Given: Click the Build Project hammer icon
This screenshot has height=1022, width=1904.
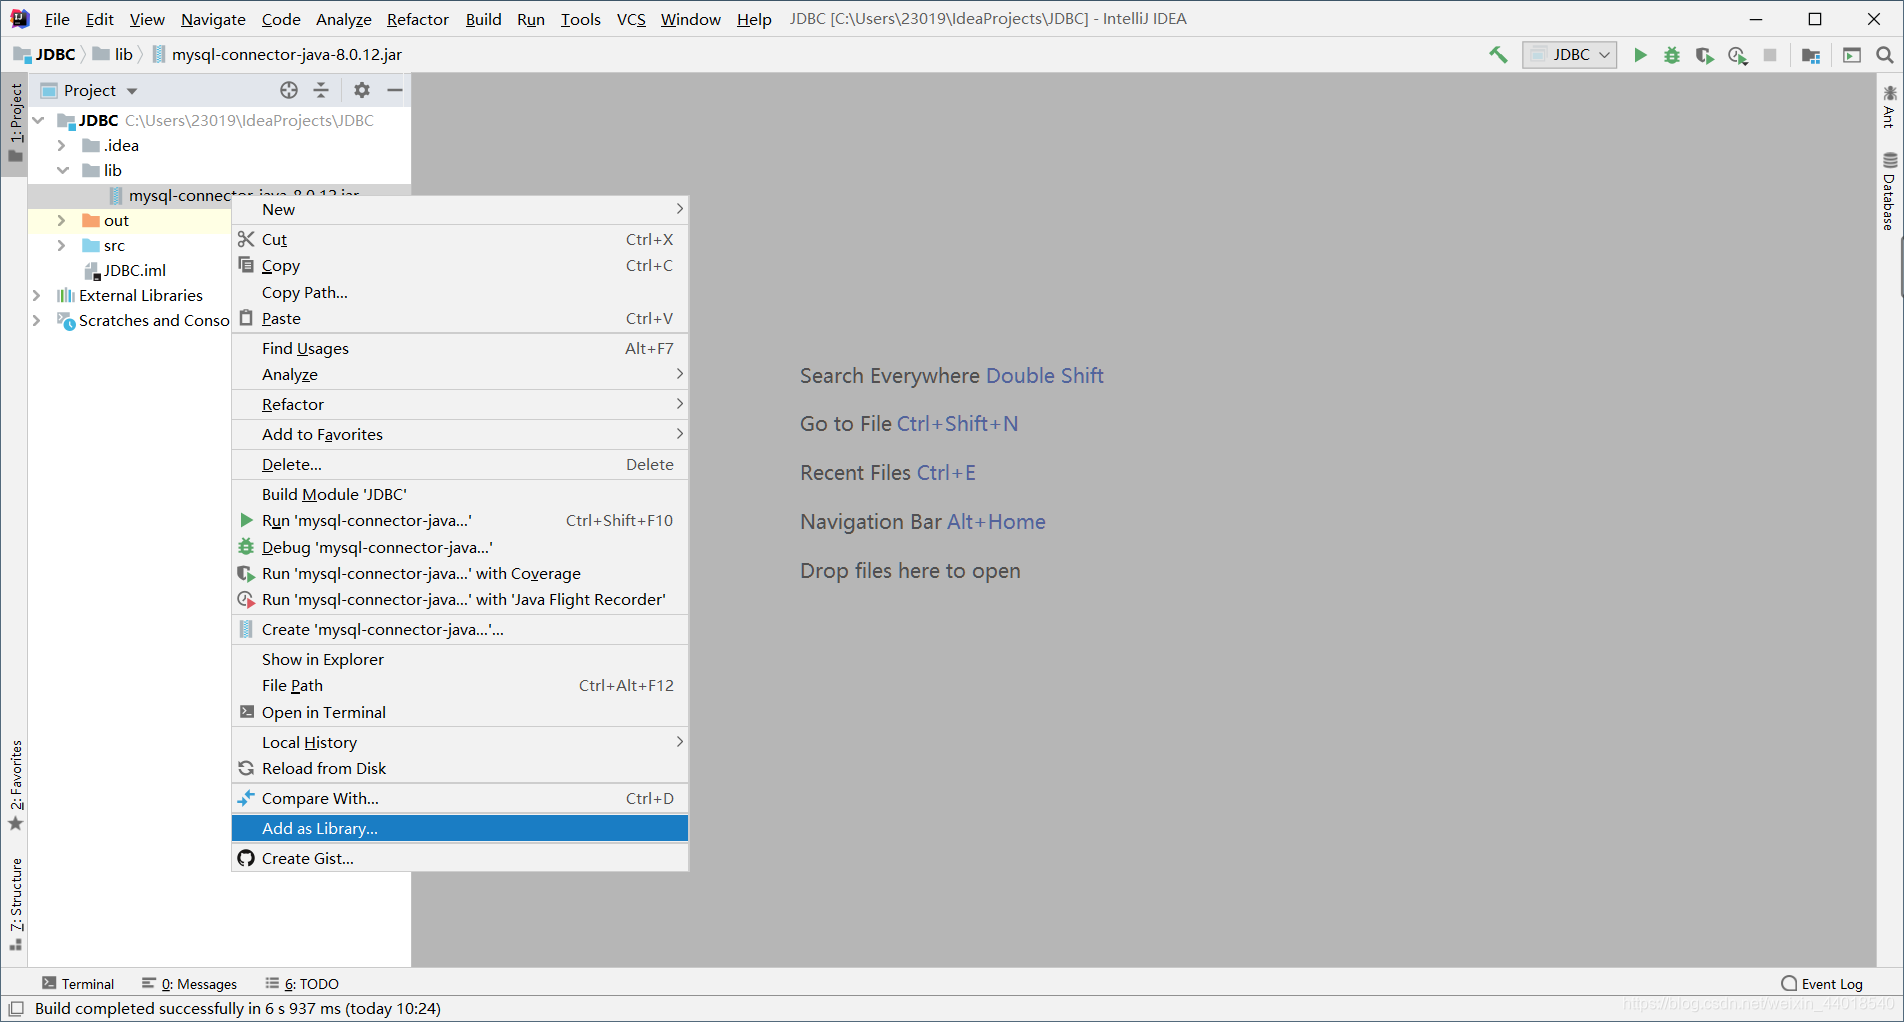Looking at the screenshot, I should [1498, 55].
